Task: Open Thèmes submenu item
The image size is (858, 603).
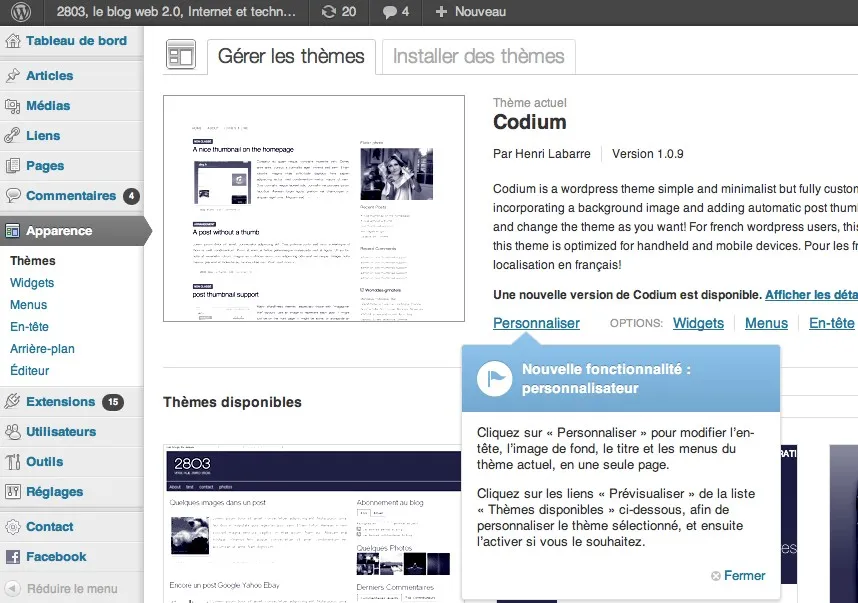Action: 33,260
